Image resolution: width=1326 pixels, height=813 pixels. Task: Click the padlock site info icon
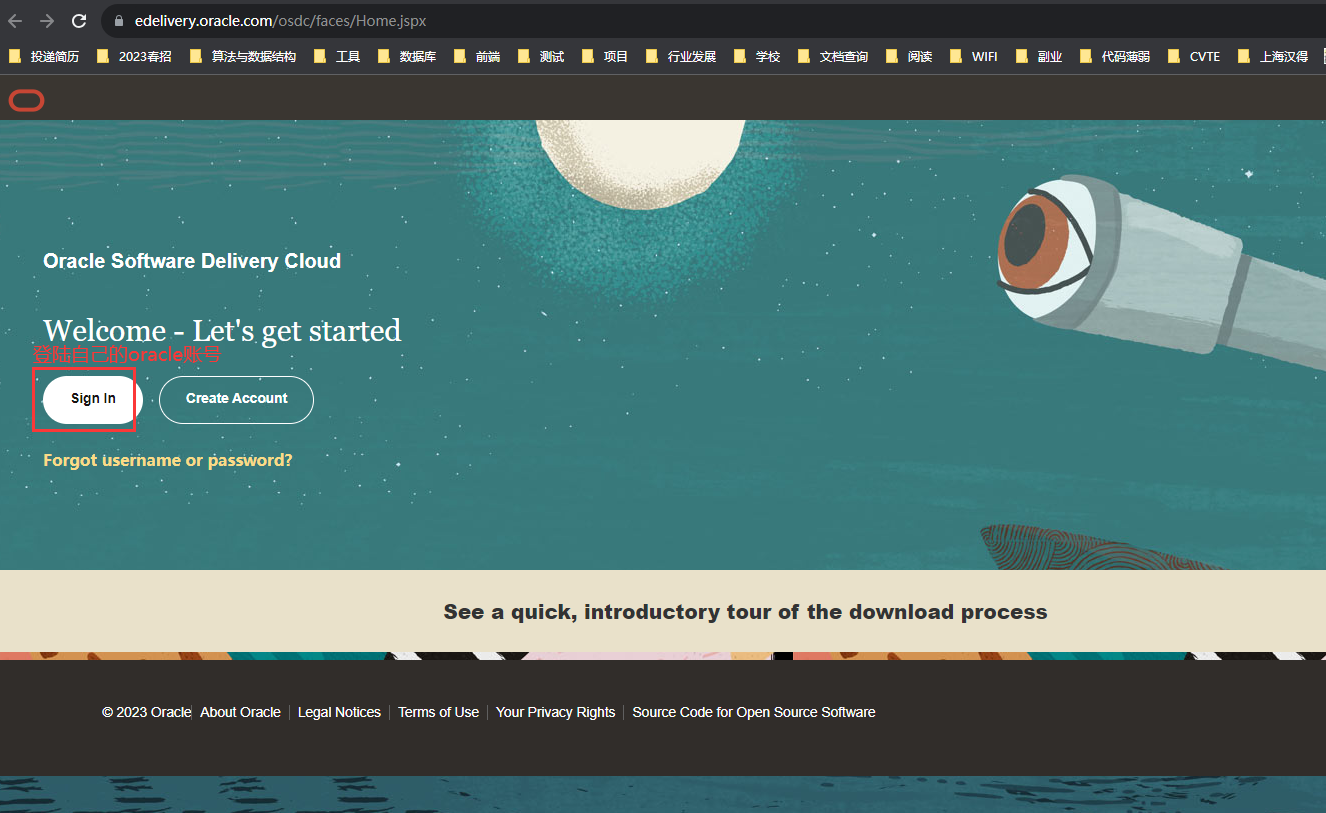119,21
